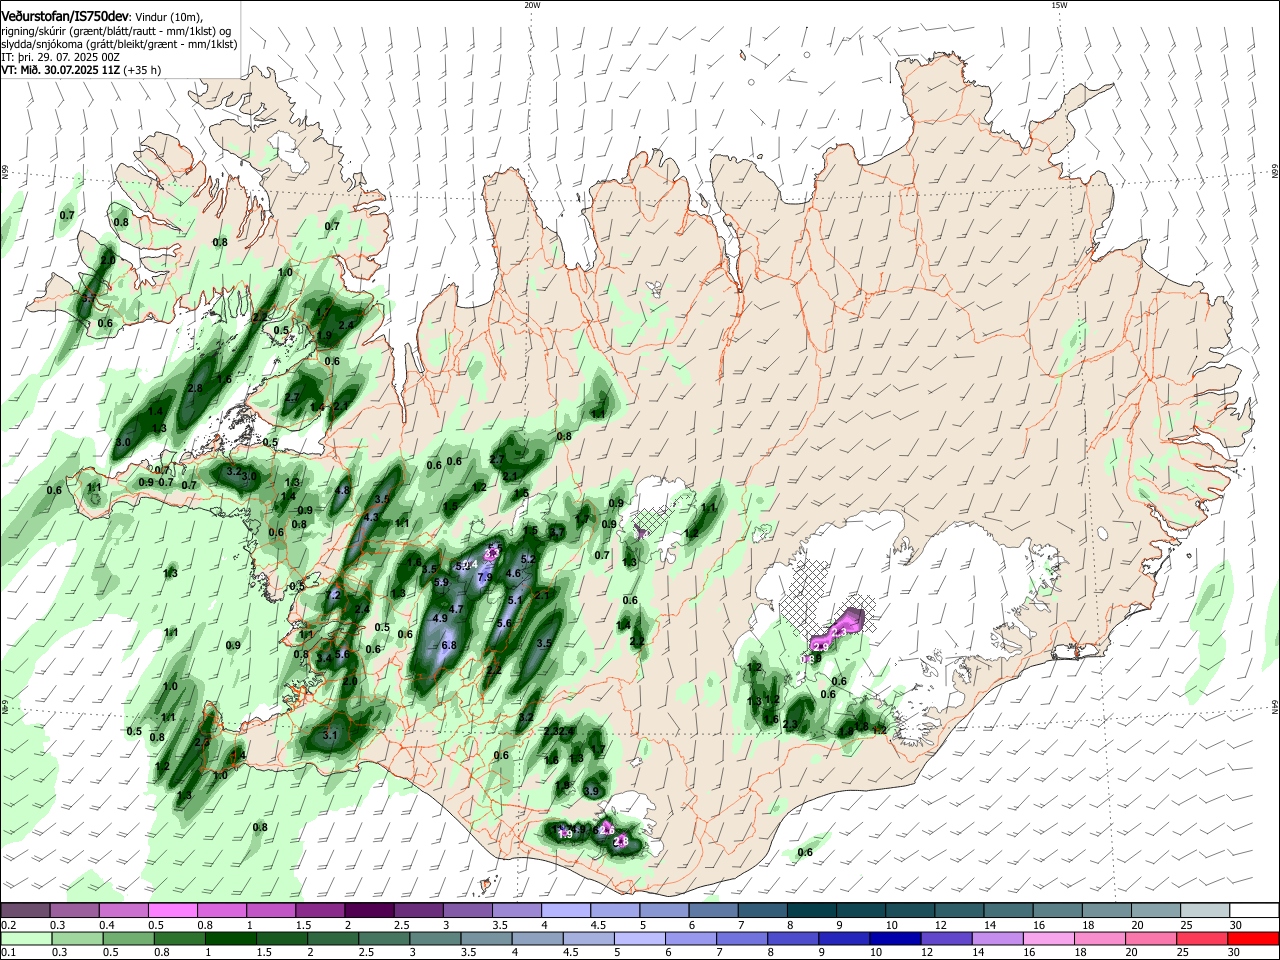Viewport: 1280px width, 960px height.
Task: Click the 7.9 precipitation value on map
Action: click(x=485, y=578)
